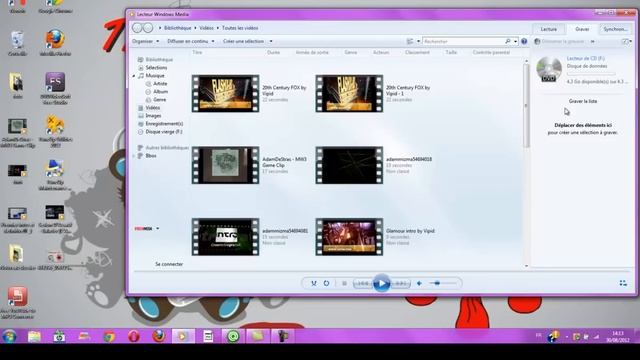
Task: Mute the player volume speaker icon
Action: [419, 283]
